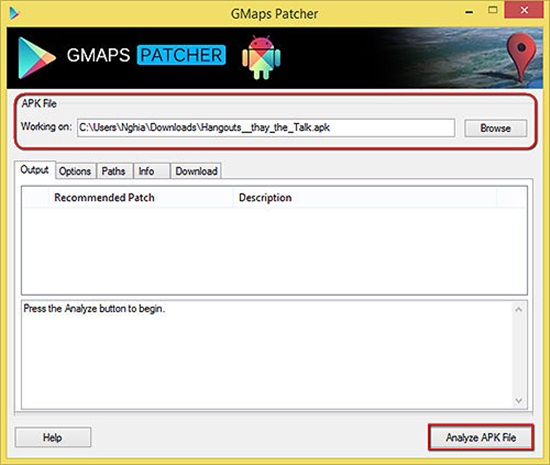Click the blue PATCHER logo badge
This screenshot has height=465, width=550.
coord(181,55)
